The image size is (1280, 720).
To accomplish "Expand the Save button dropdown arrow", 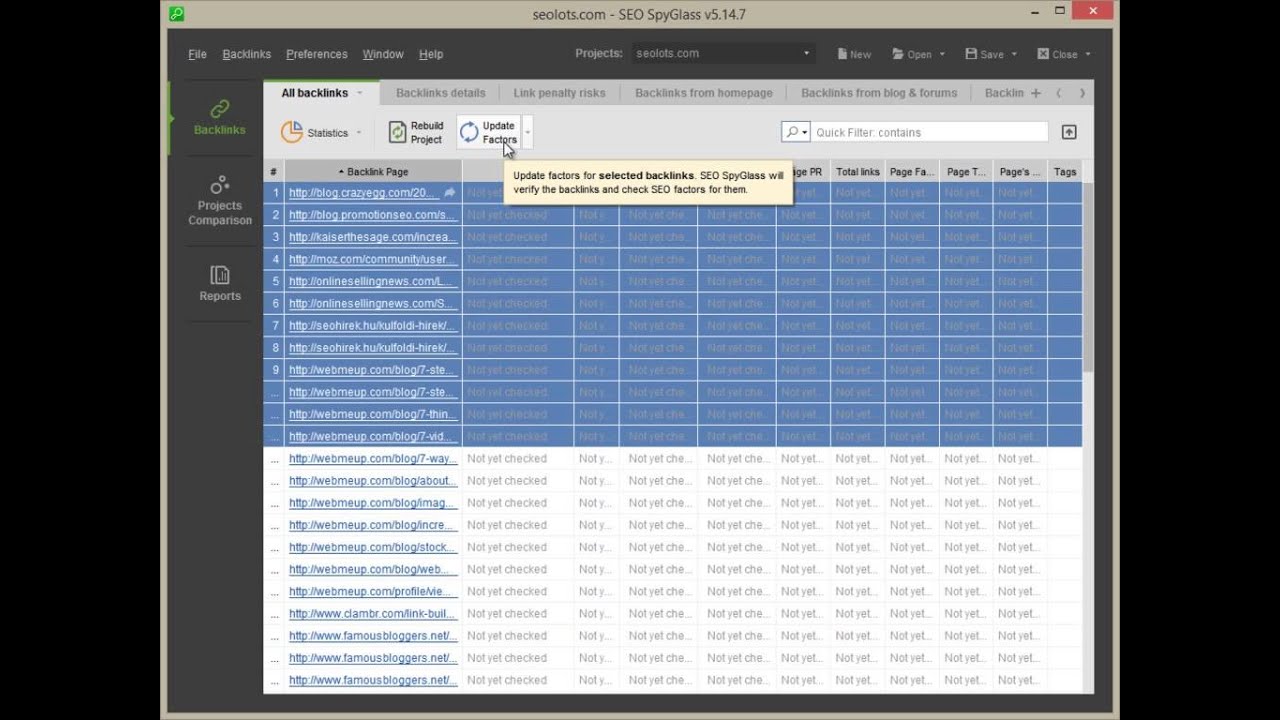I will [x=1014, y=54].
